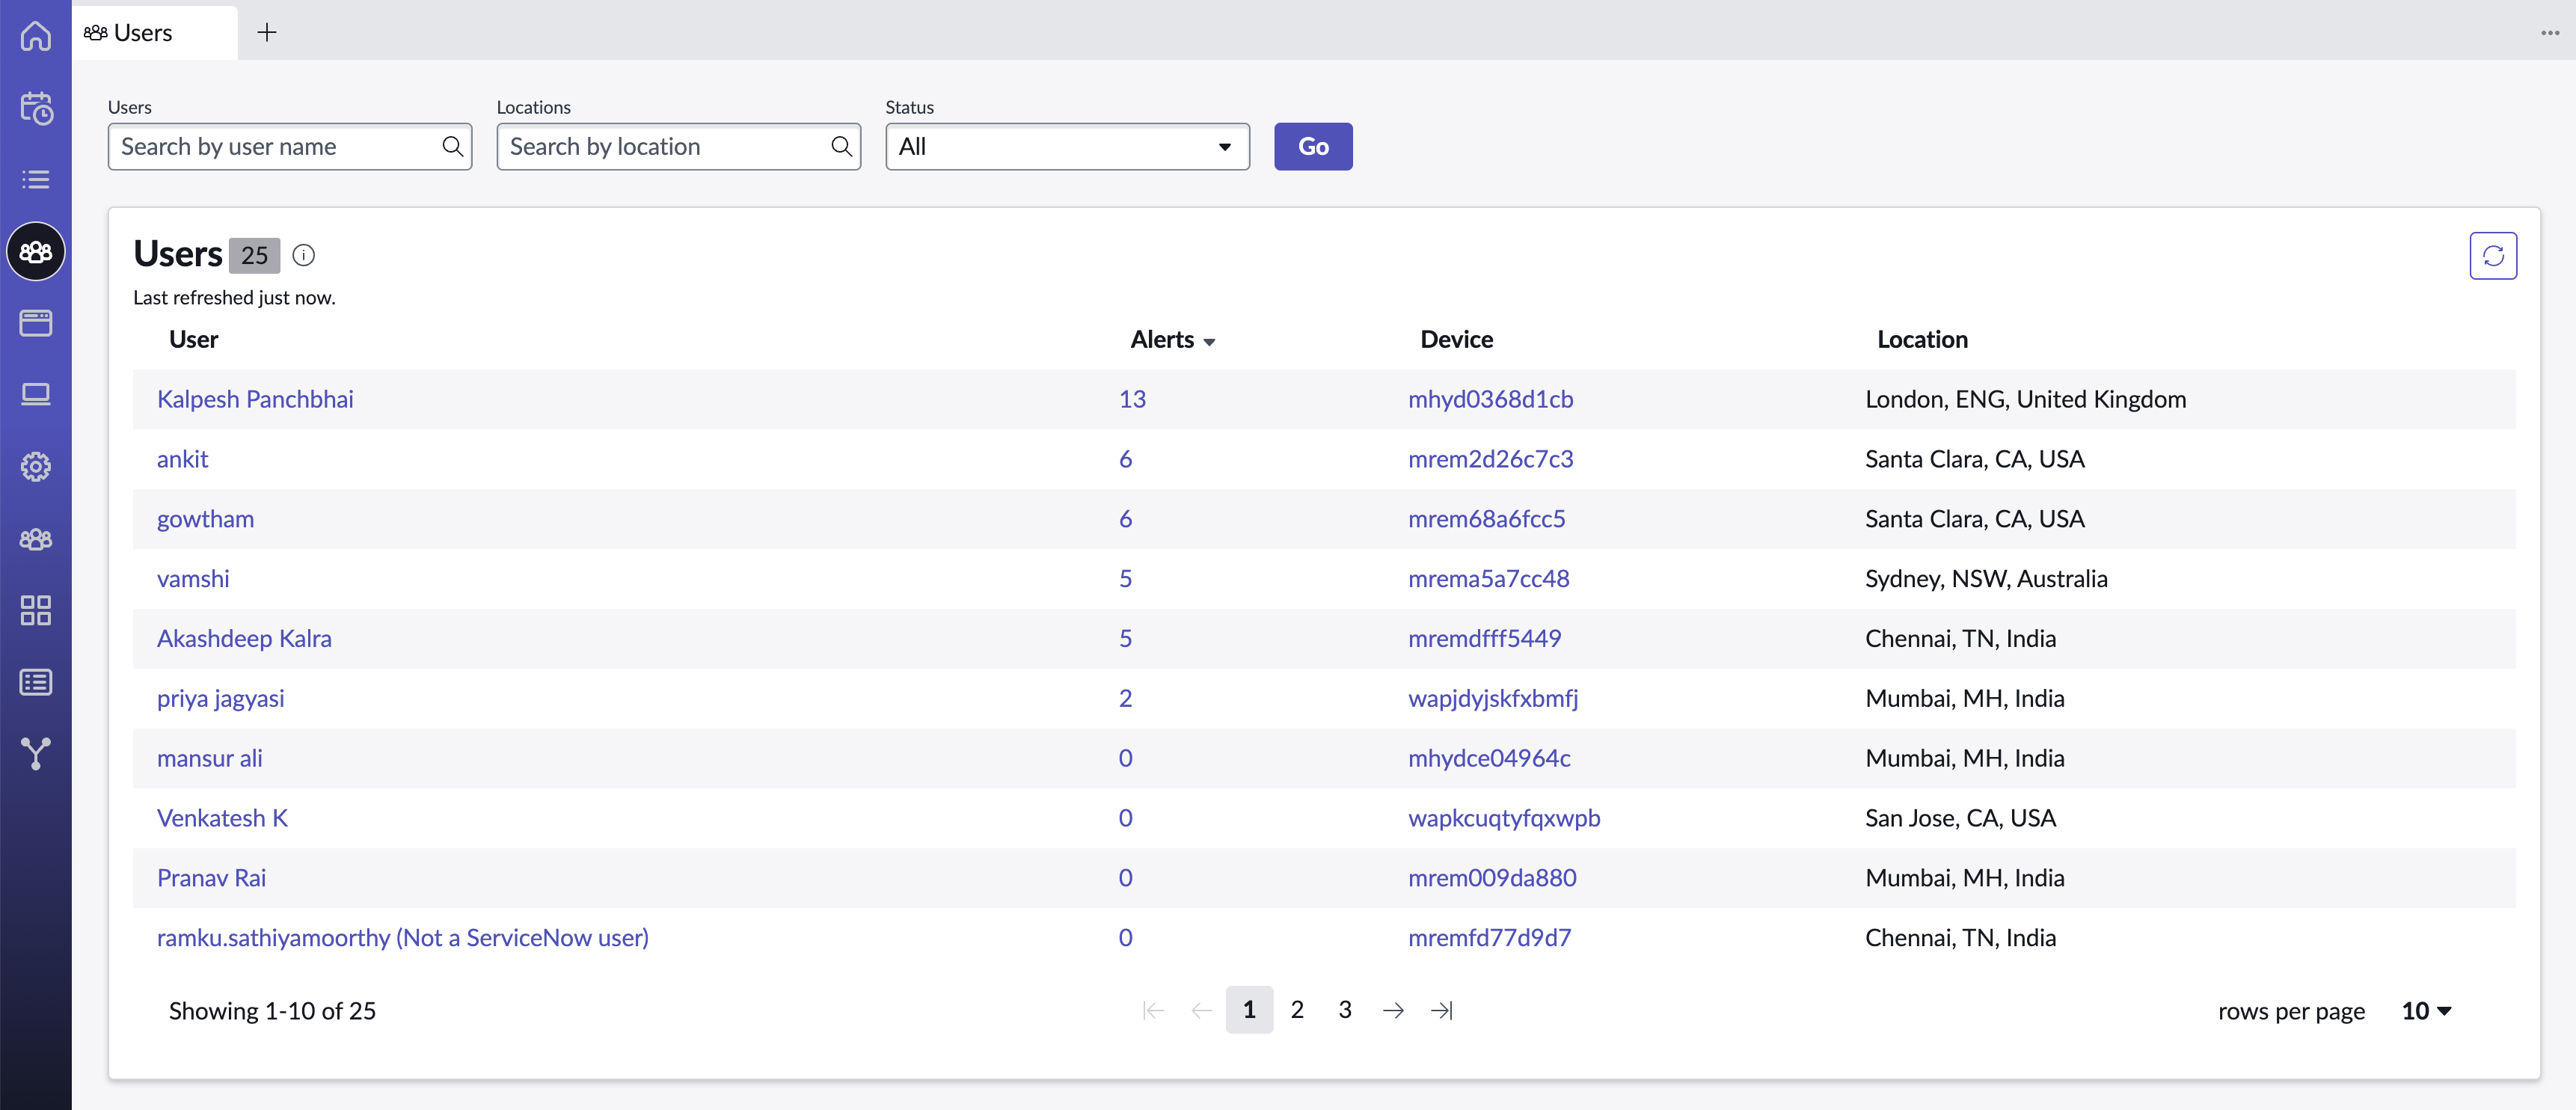Click the Device column header
The height and width of the screenshot is (1110, 2576).
(1456, 340)
